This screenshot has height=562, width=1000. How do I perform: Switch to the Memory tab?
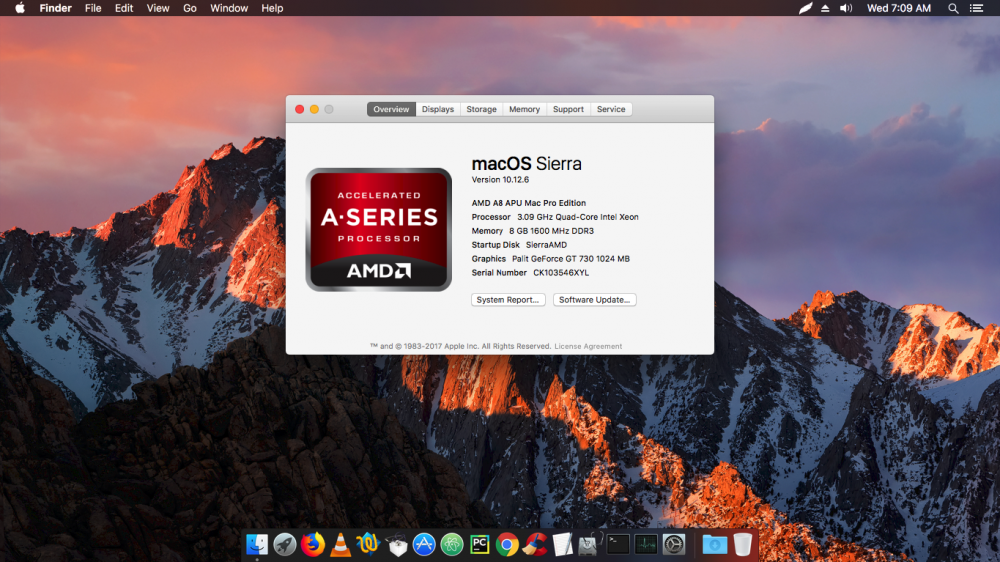pyautogui.click(x=524, y=109)
